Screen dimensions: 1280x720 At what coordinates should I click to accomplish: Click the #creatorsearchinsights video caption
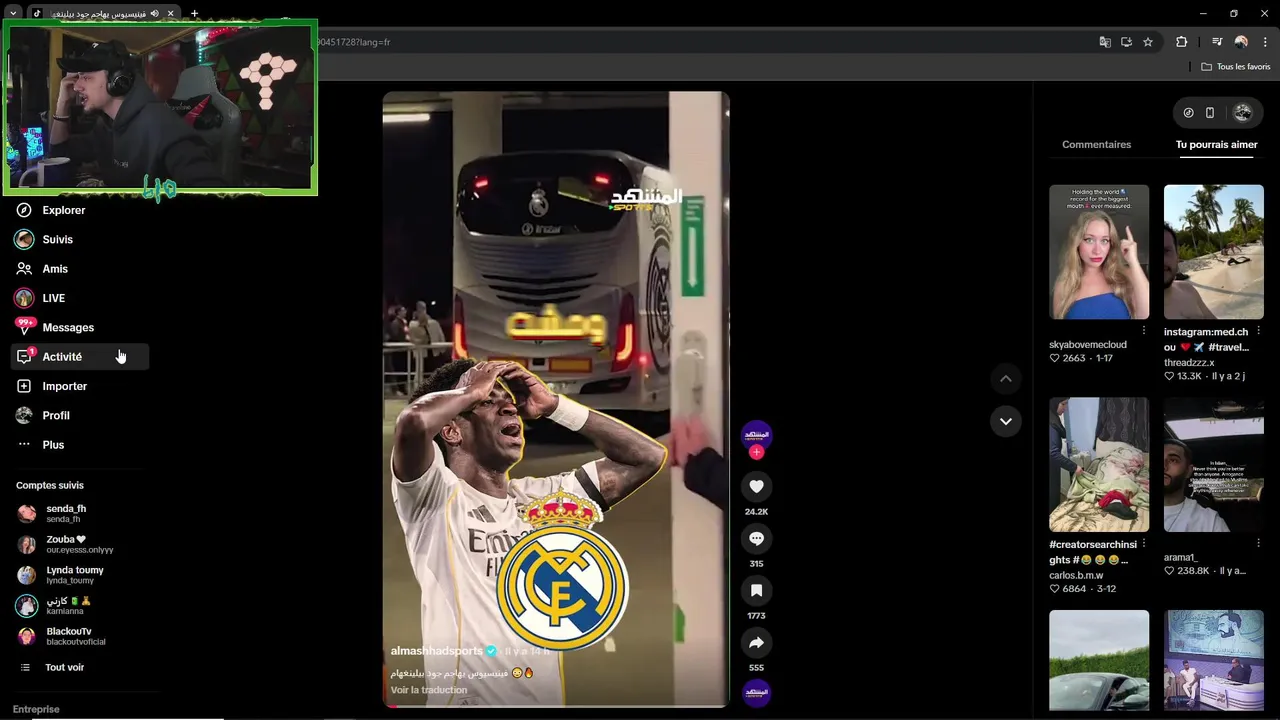coord(1093,552)
